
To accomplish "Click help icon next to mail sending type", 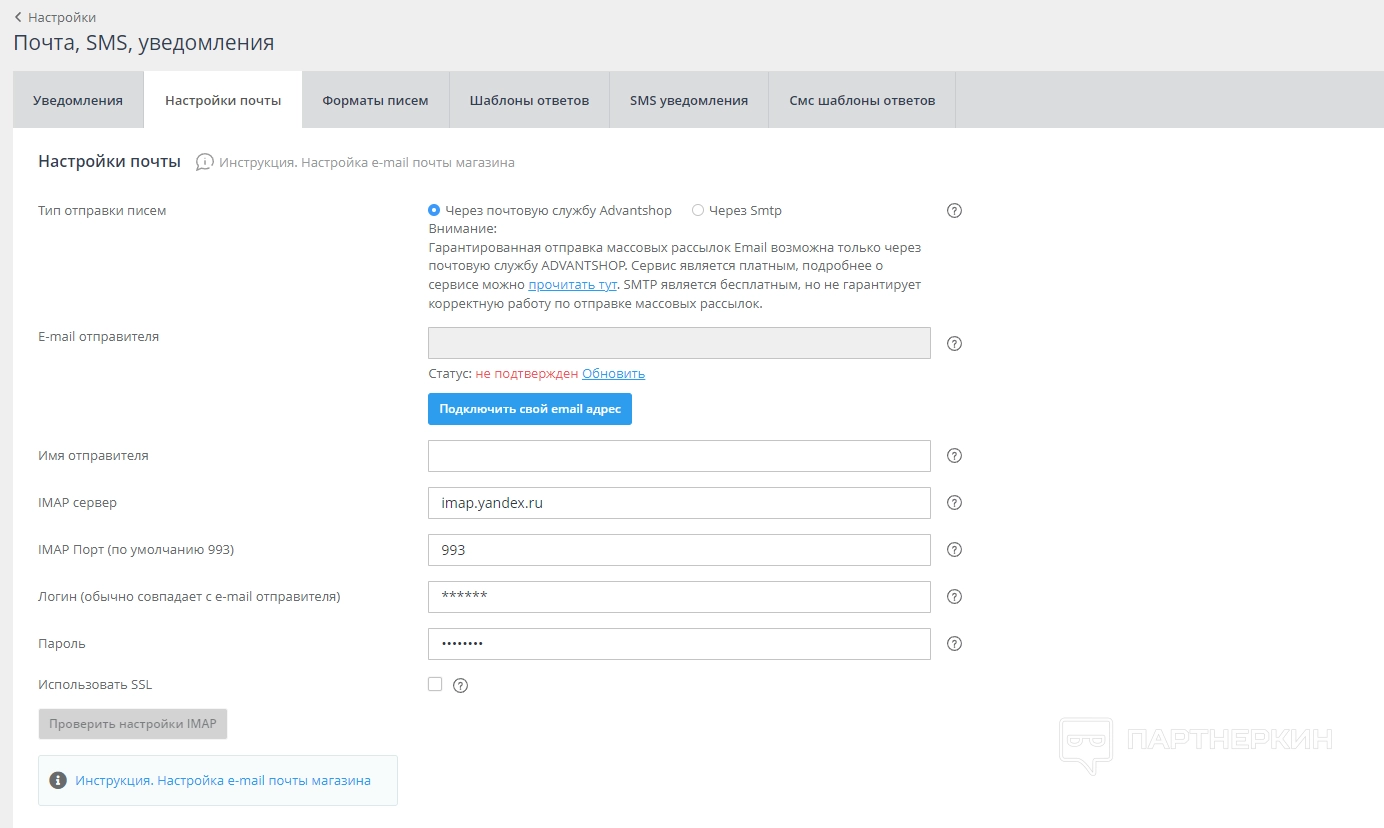I will [x=954, y=211].
